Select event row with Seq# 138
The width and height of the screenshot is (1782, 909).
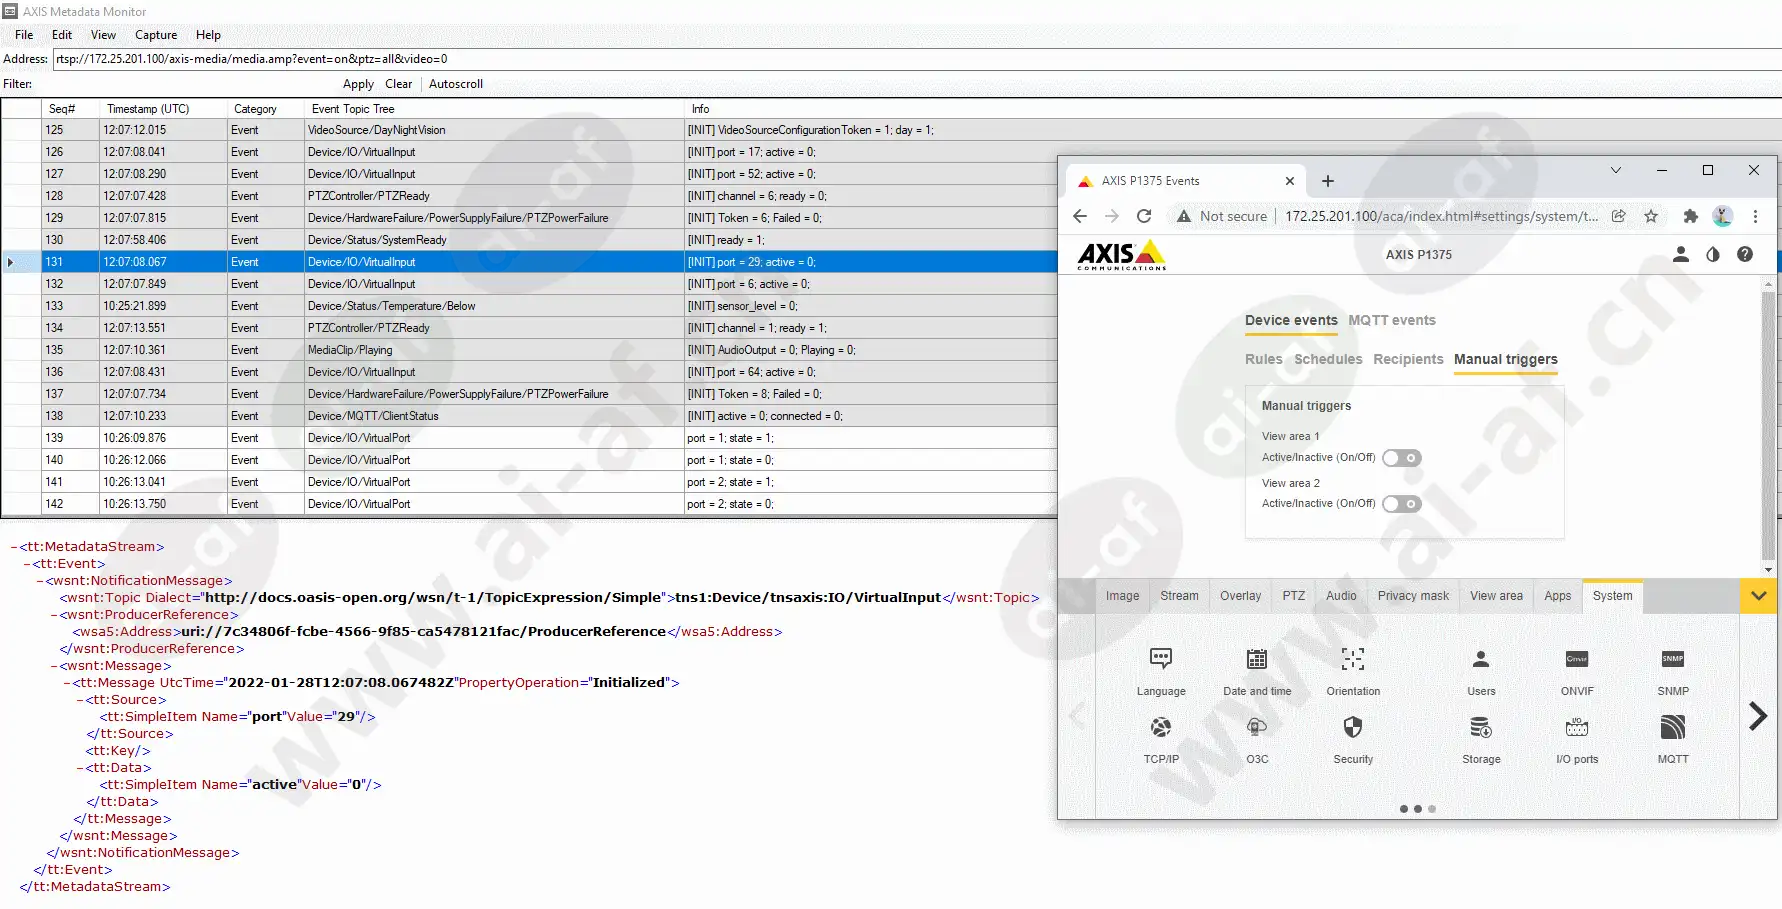click(529, 416)
